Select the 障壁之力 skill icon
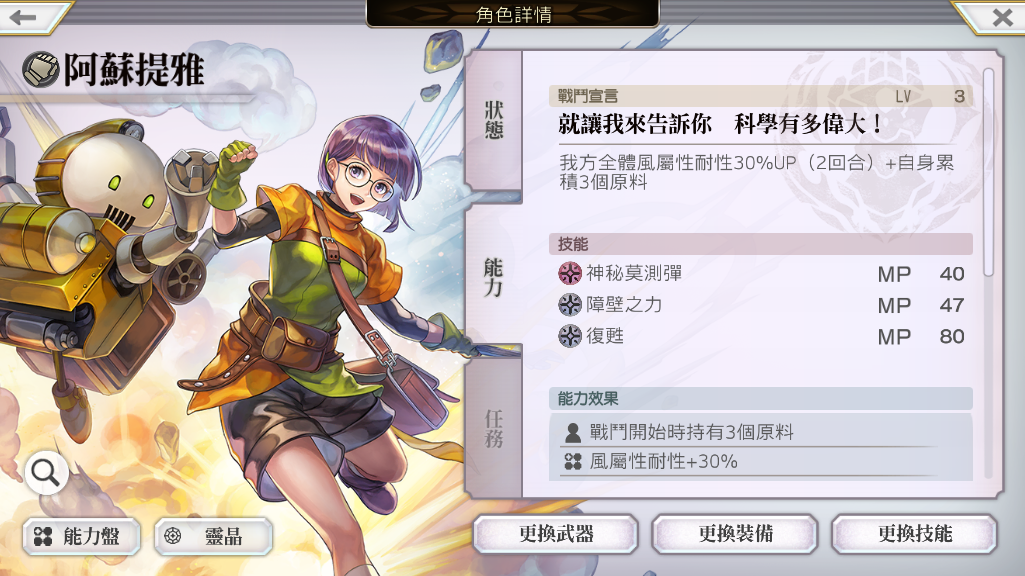The width and height of the screenshot is (1025, 576). (570, 305)
